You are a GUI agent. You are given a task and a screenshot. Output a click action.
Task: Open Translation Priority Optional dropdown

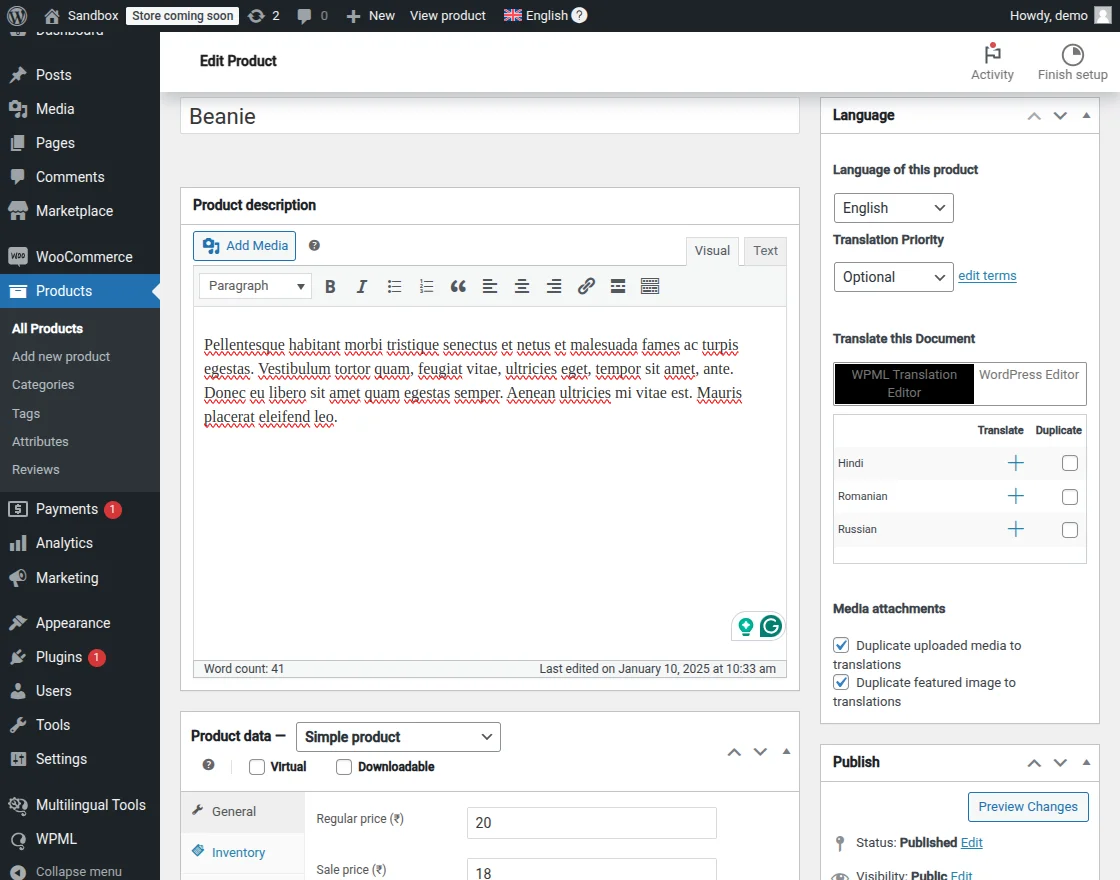click(x=893, y=277)
